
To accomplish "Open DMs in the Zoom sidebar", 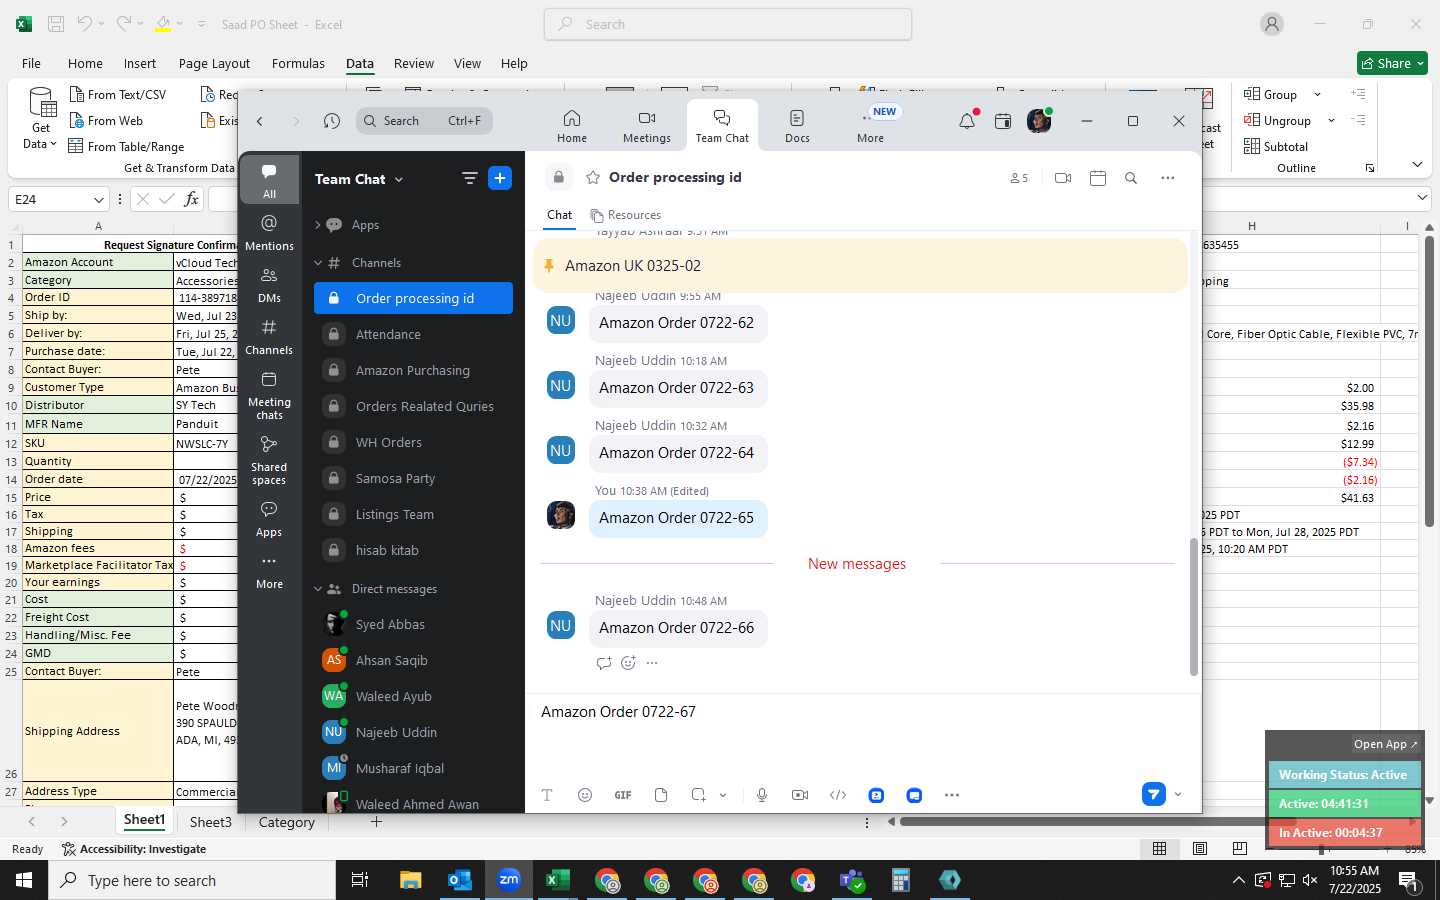I will pos(269,284).
